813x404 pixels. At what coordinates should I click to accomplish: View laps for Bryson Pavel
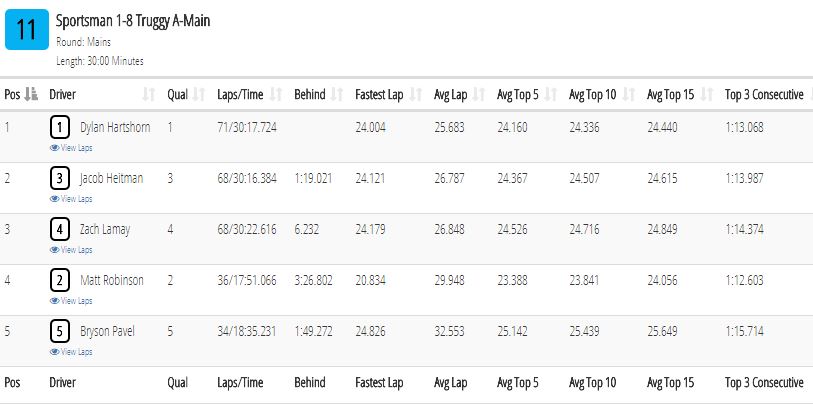[x=71, y=352]
